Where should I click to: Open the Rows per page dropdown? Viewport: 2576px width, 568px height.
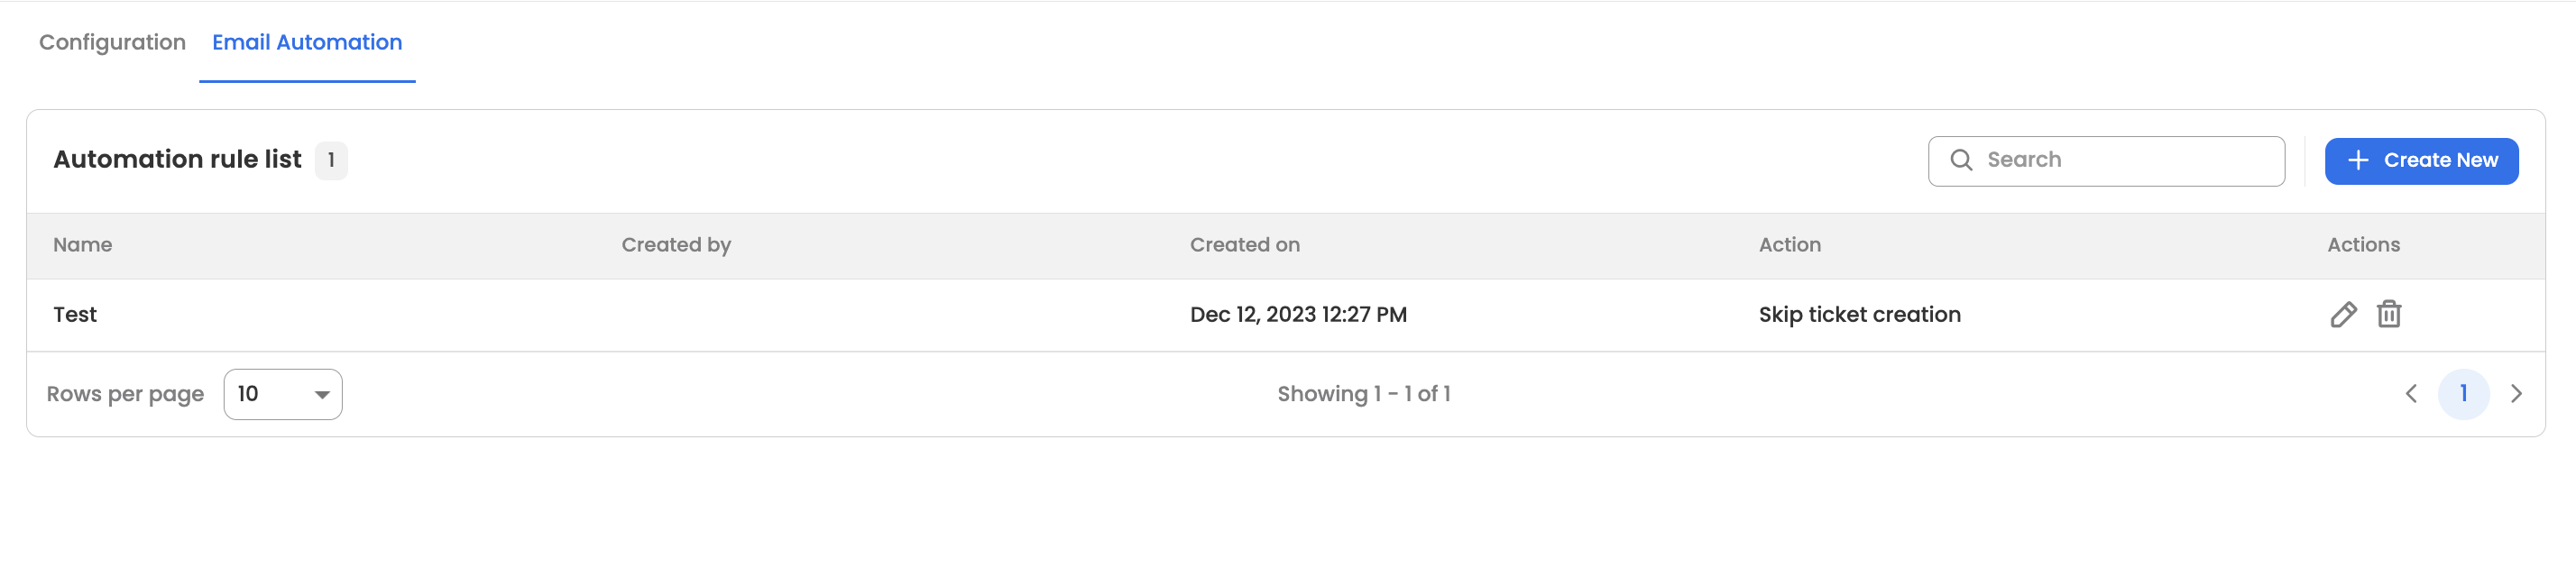(x=282, y=394)
